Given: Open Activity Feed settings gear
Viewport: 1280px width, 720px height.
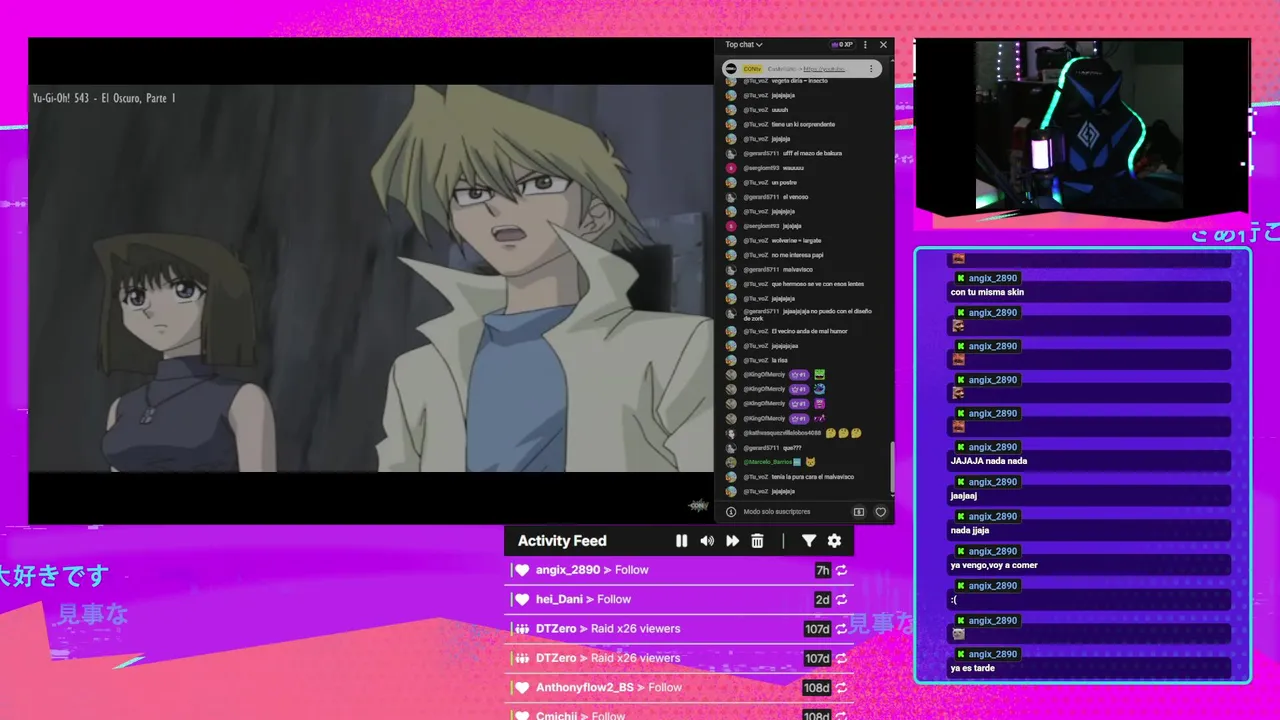Looking at the screenshot, I should tap(834, 541).
